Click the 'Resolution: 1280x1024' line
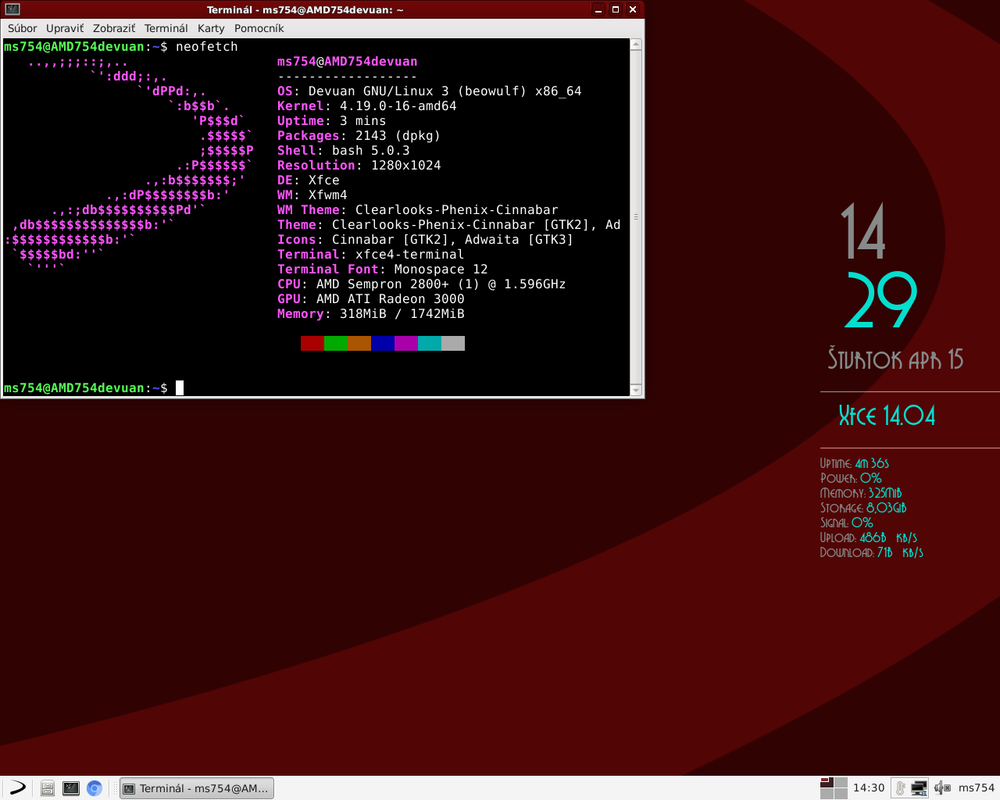This screenshot has height=800, width=1000. tap(359, 165)
